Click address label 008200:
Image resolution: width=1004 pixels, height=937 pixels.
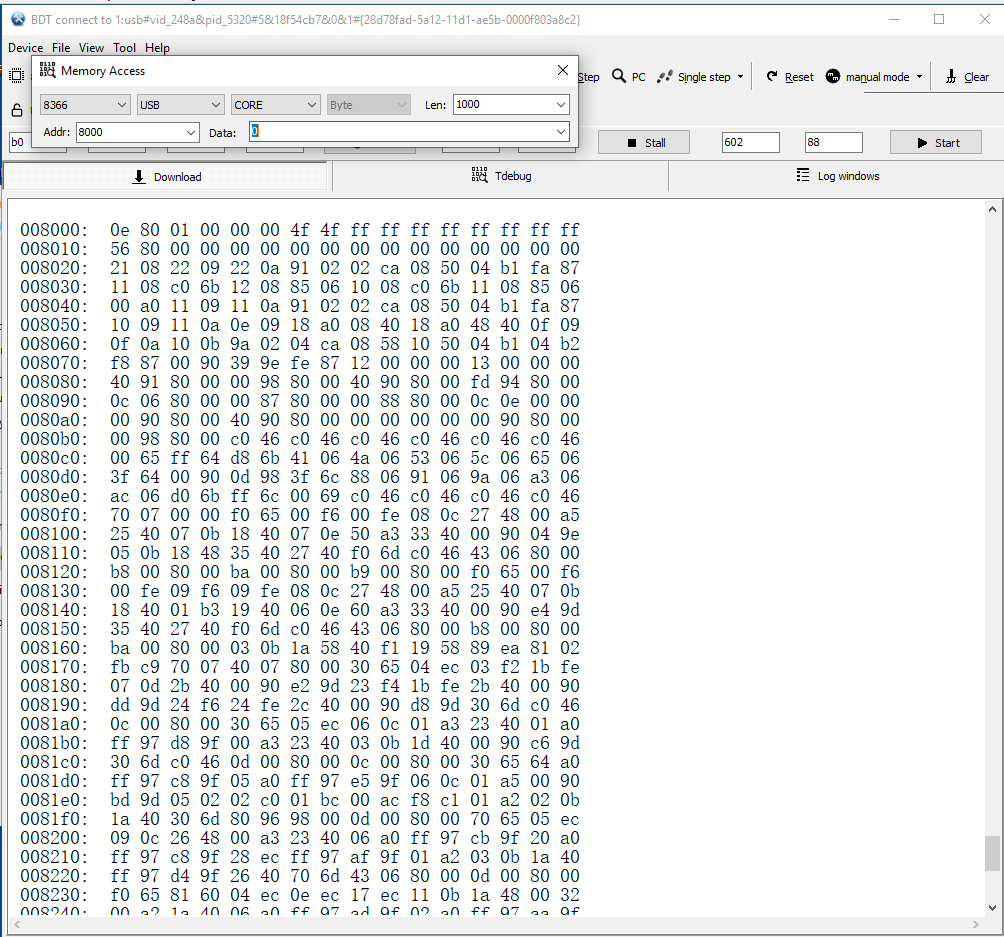click(x=54, y=838)
